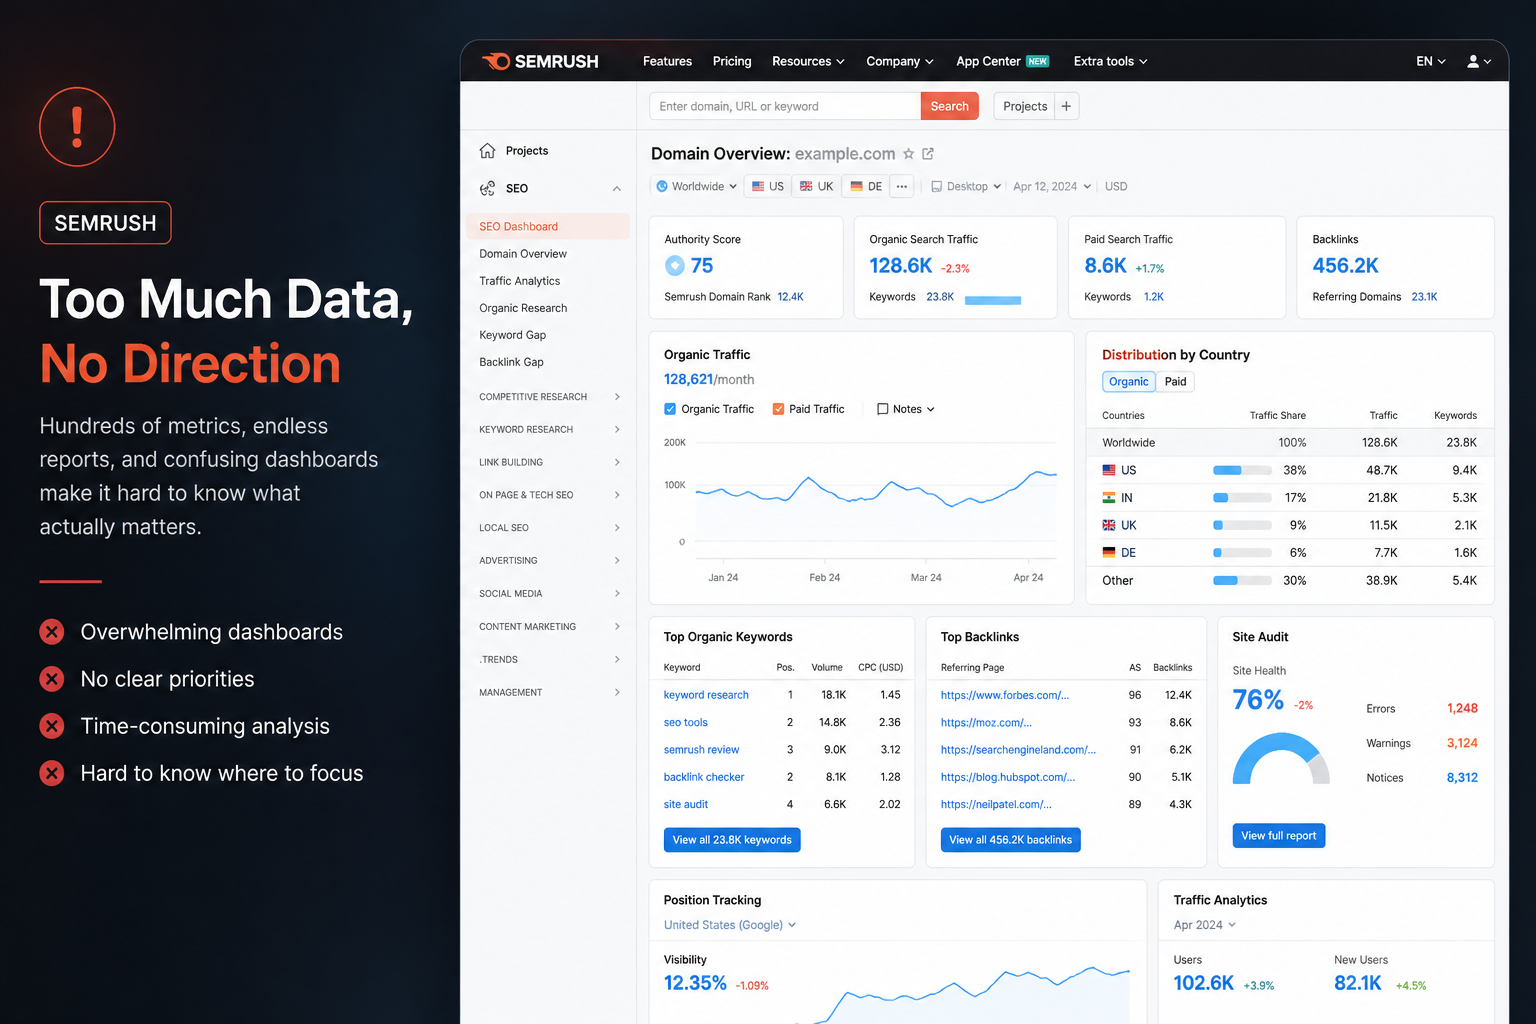Select SEO Dashboard in the sidebar
The image size is (1536, 1024).
[x=548, y=227]
